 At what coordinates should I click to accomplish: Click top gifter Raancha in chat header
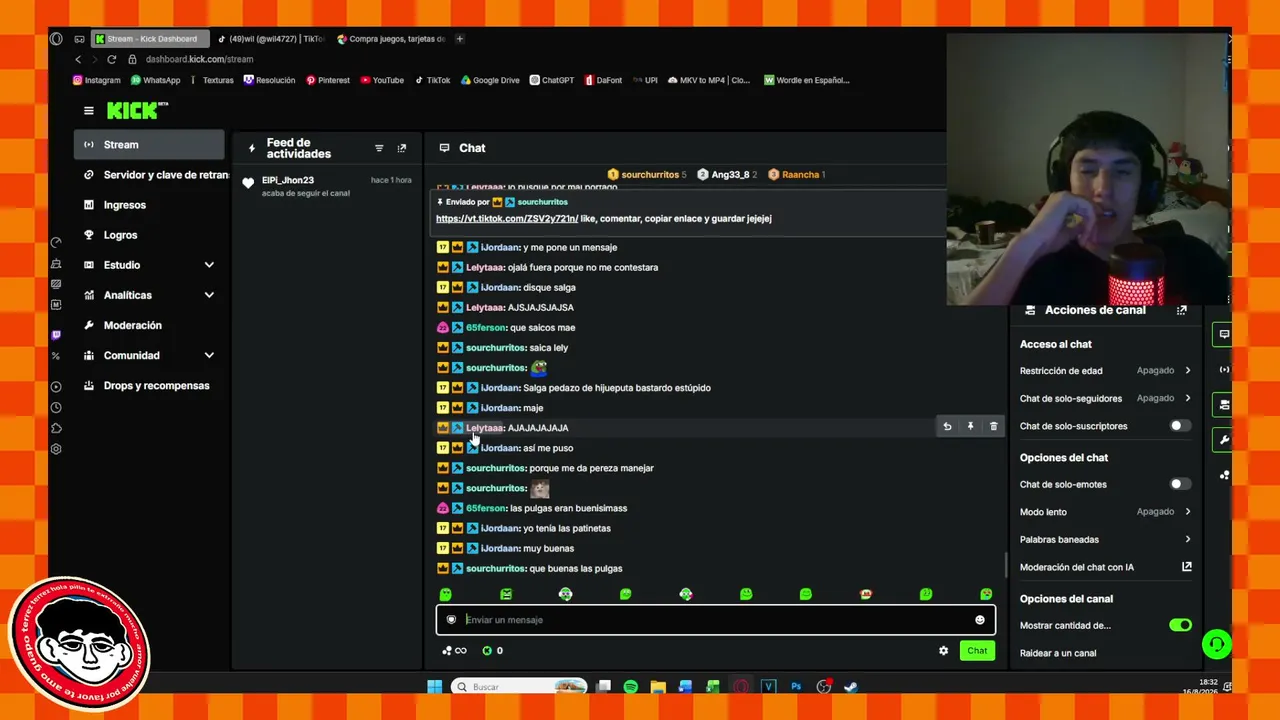(x=796, y=175)
